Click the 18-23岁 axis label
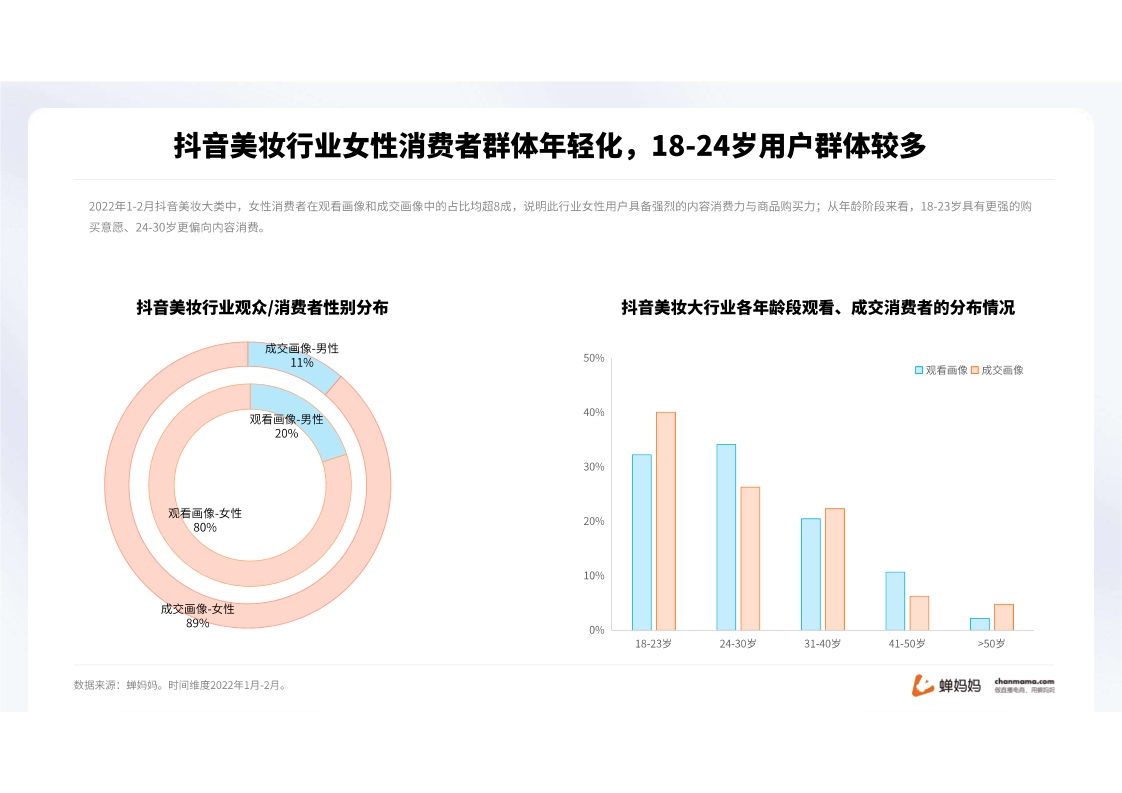Screen dimensions: 1122x793 pos(653,644)
